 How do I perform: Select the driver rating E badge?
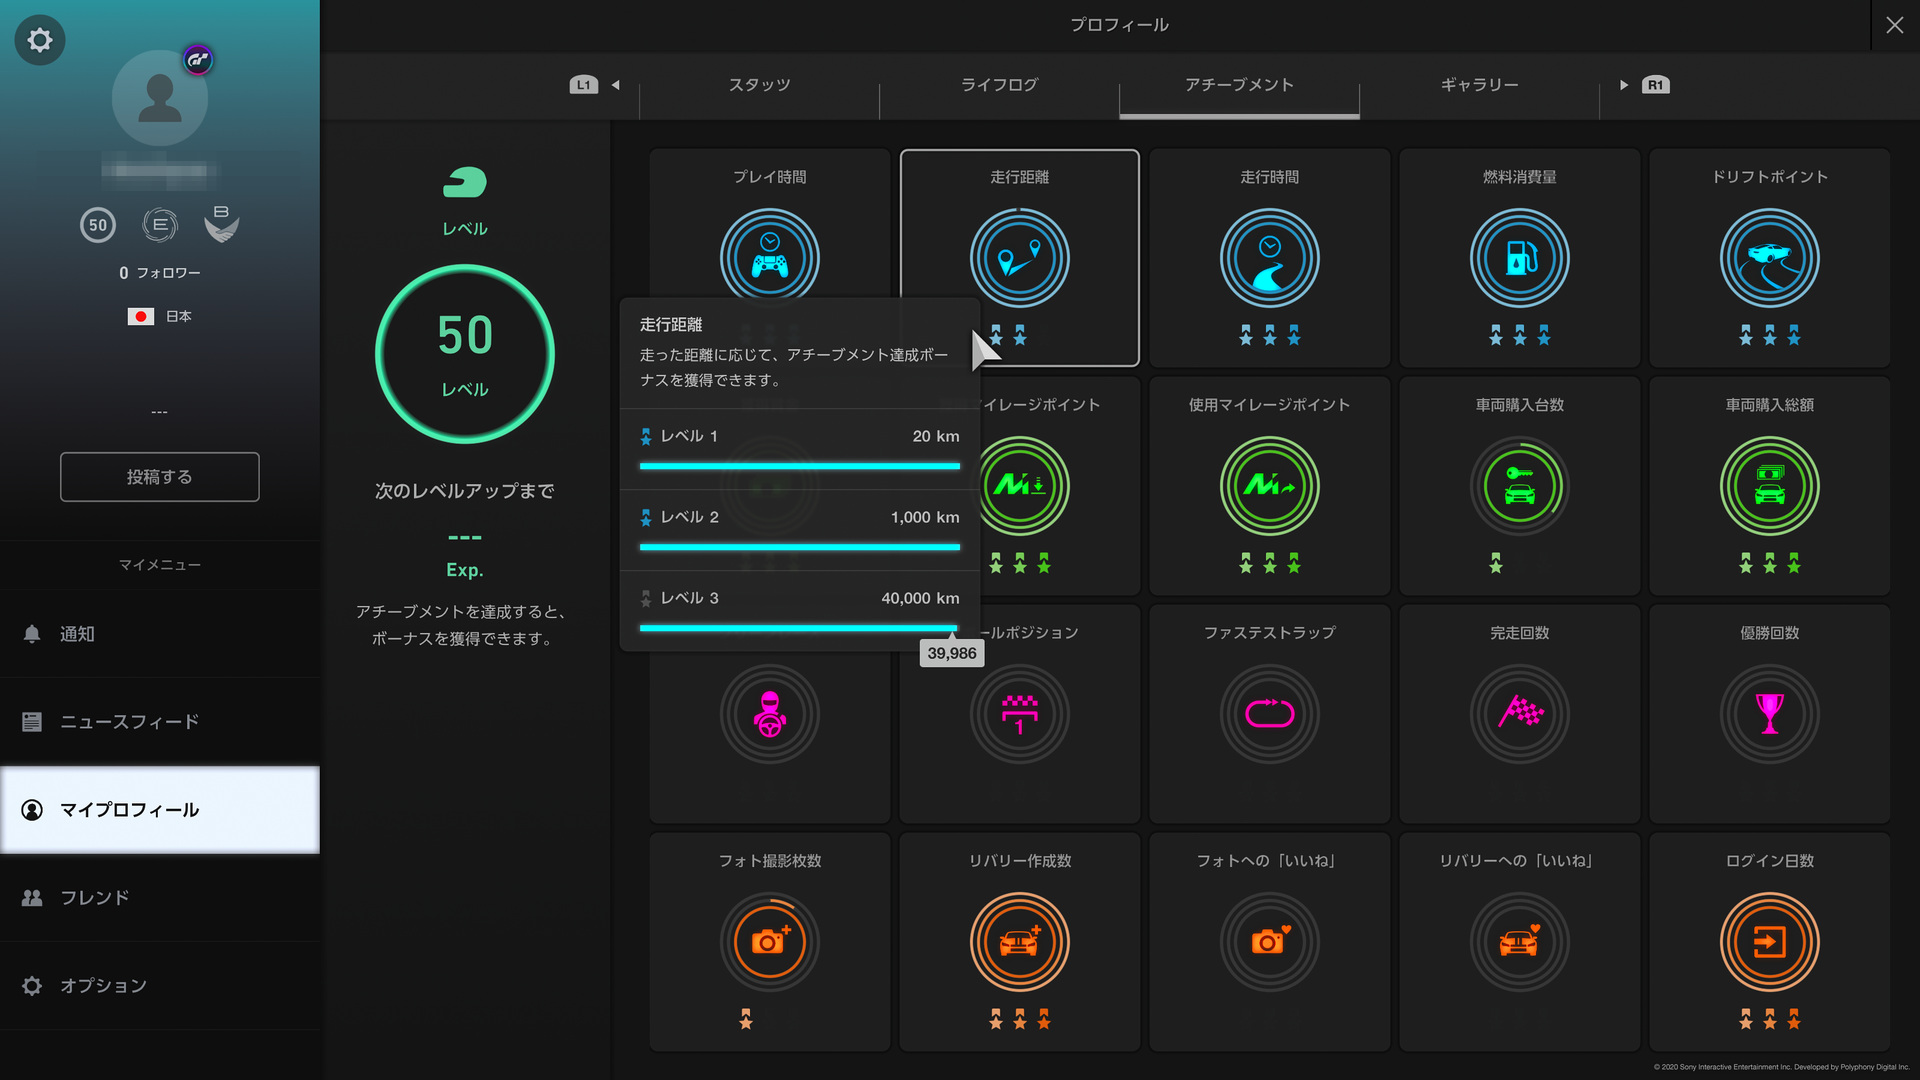point(160,225)
